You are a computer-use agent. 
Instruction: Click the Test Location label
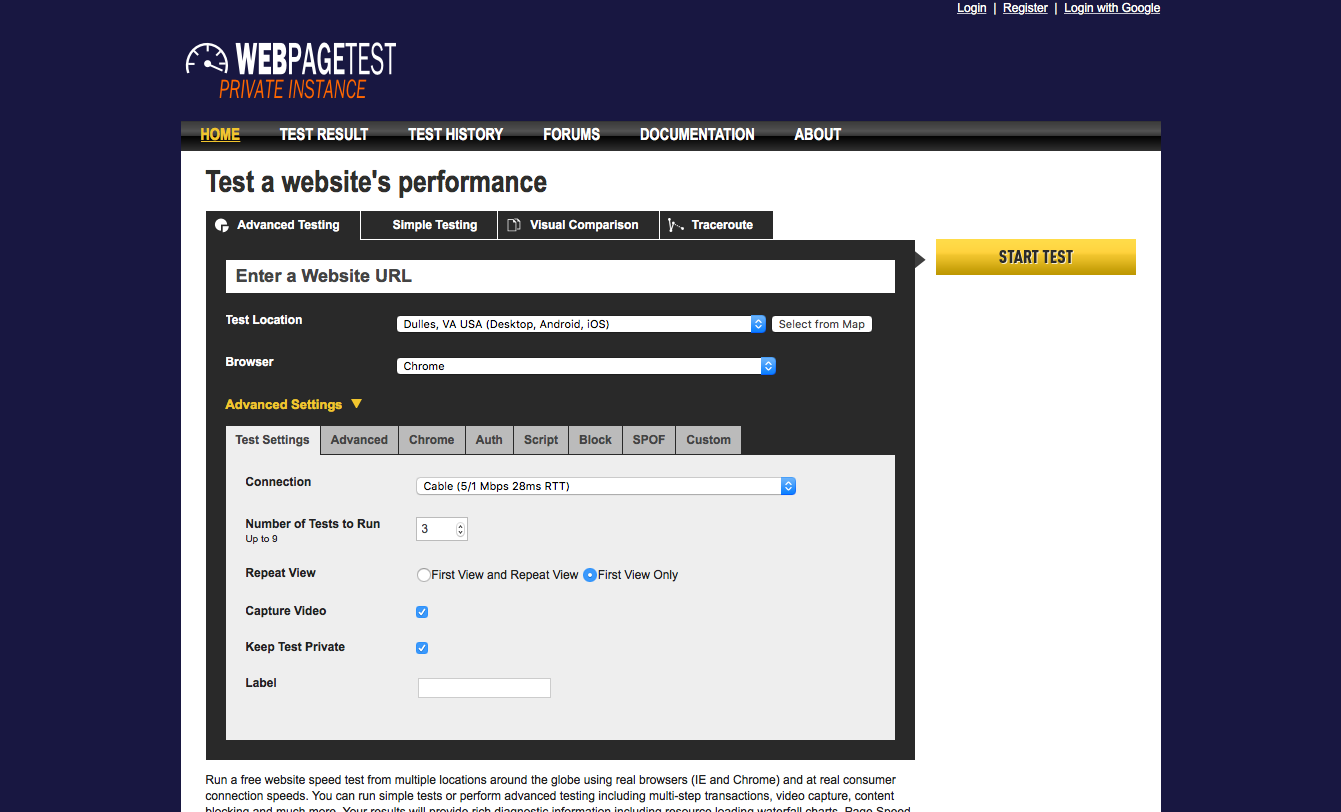264,320
